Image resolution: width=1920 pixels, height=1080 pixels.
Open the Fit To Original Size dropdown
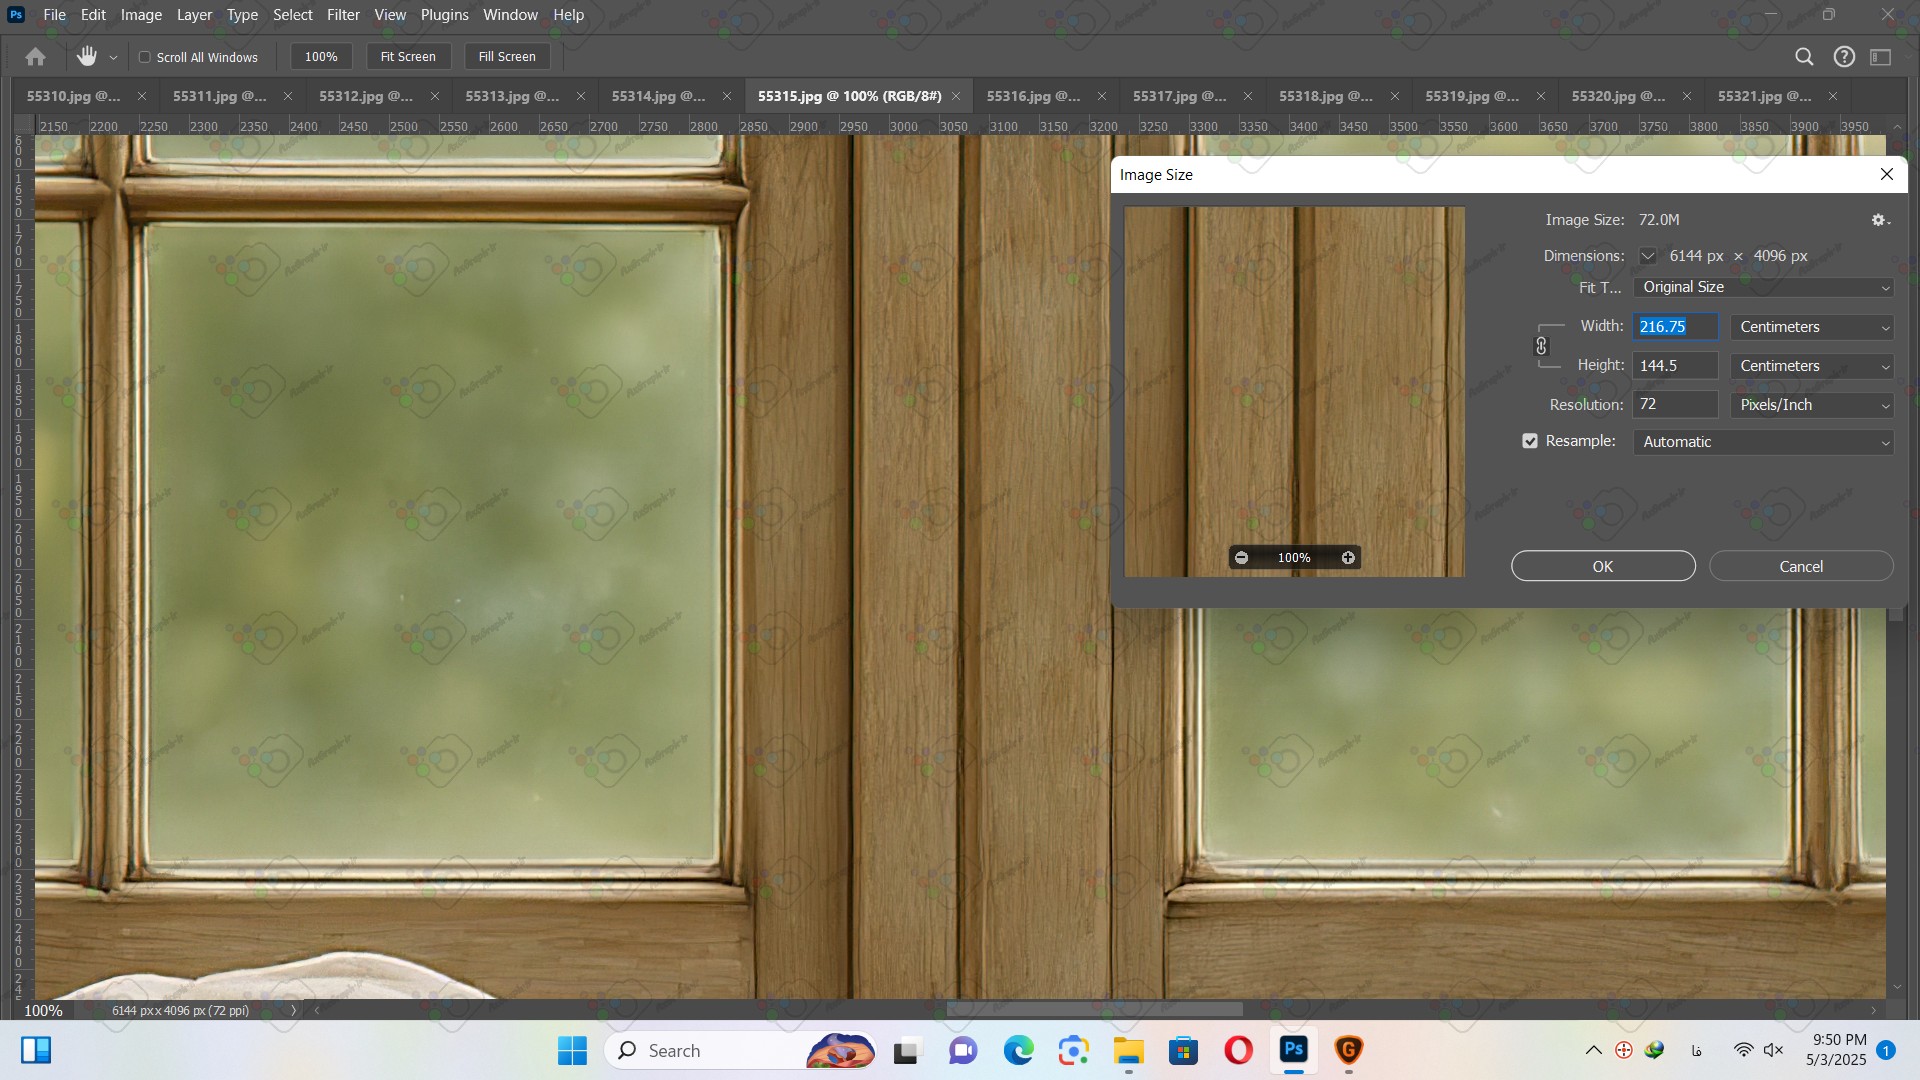1763,287
